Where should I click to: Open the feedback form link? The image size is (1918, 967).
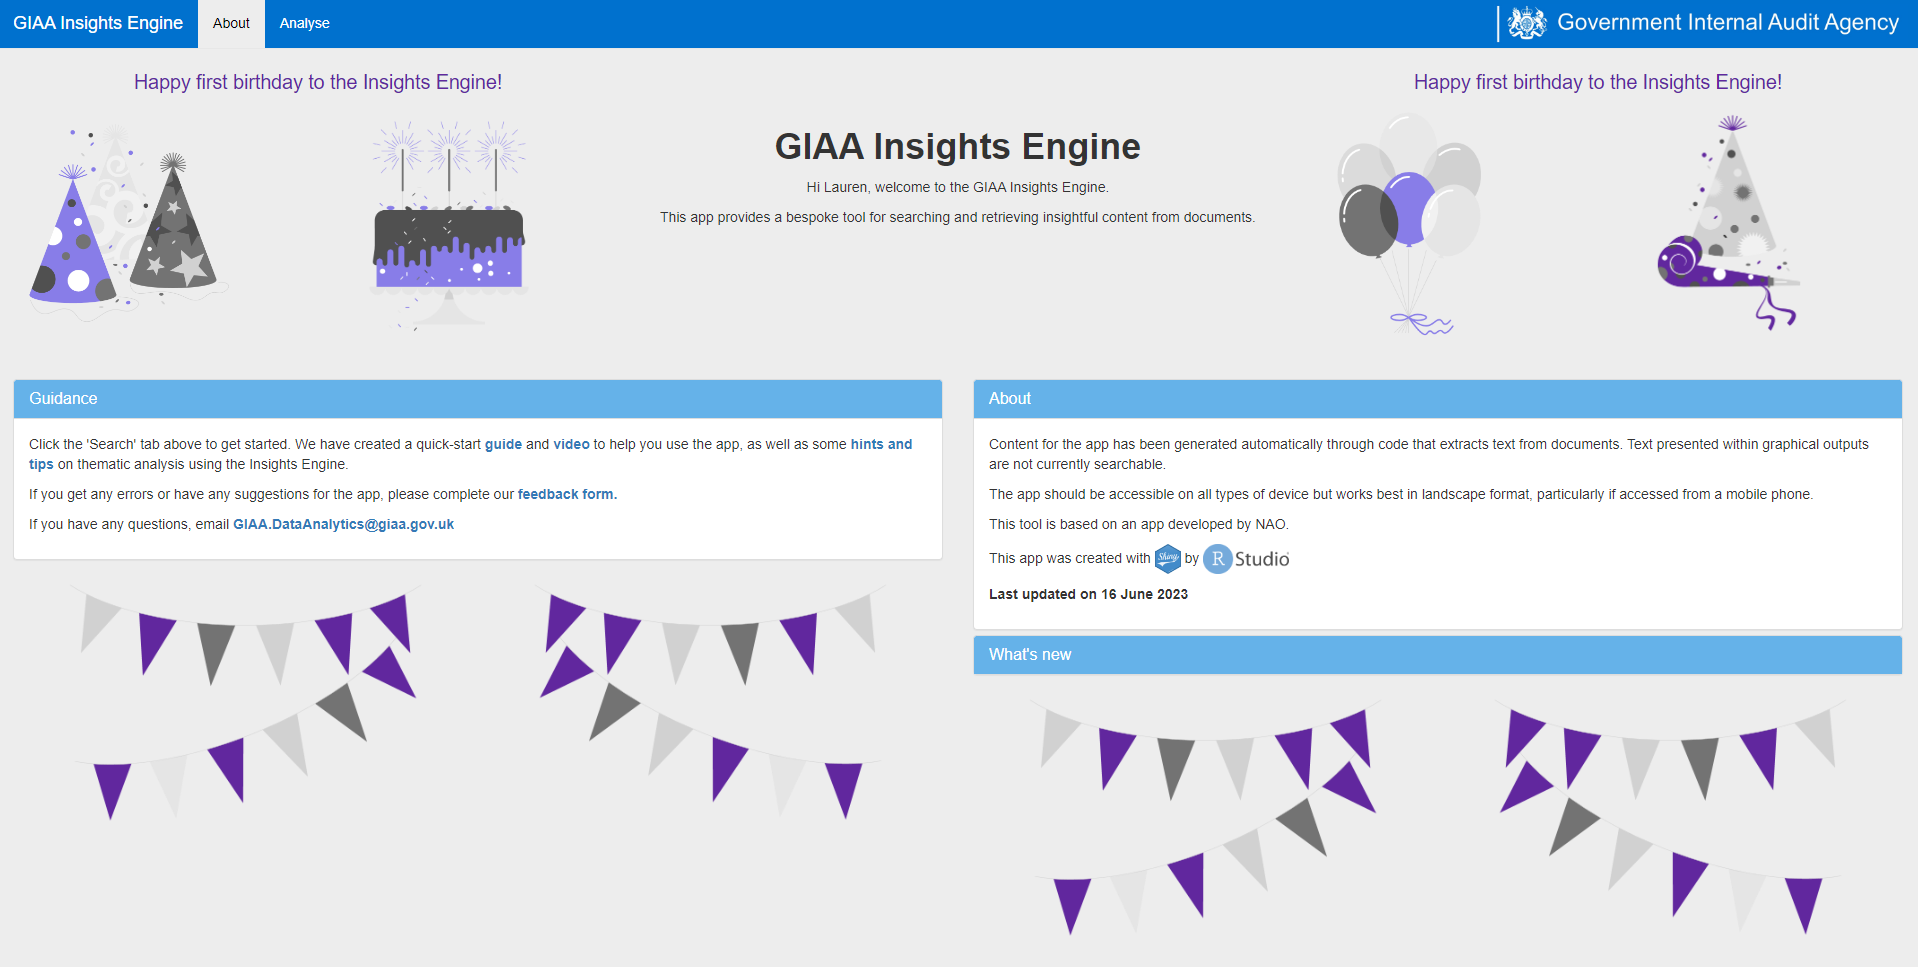[x=567, y=494]
